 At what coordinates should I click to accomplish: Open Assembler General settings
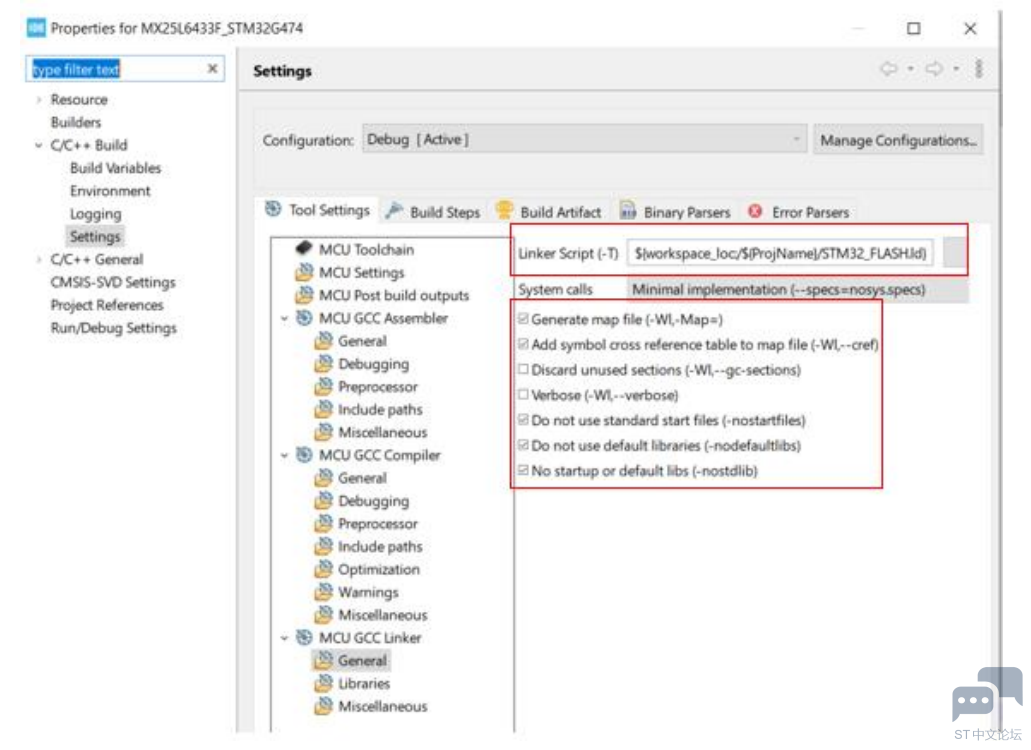point(362,341)
